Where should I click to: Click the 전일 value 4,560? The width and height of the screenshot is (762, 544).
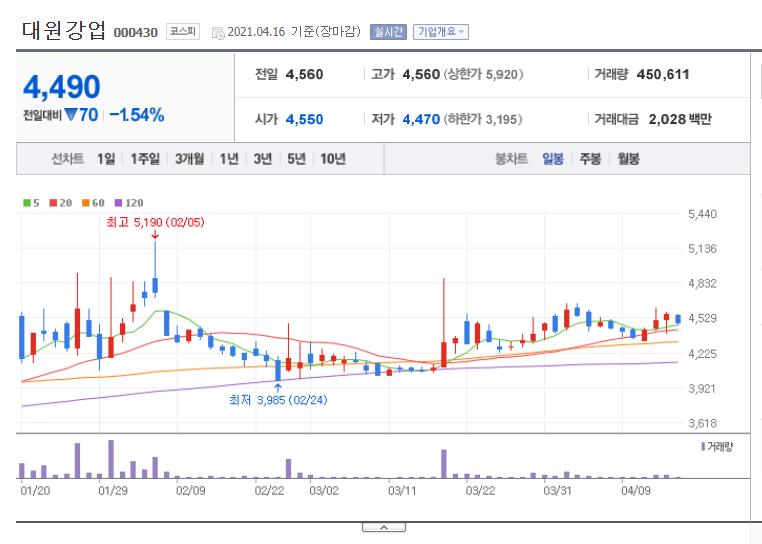(304, 74)
